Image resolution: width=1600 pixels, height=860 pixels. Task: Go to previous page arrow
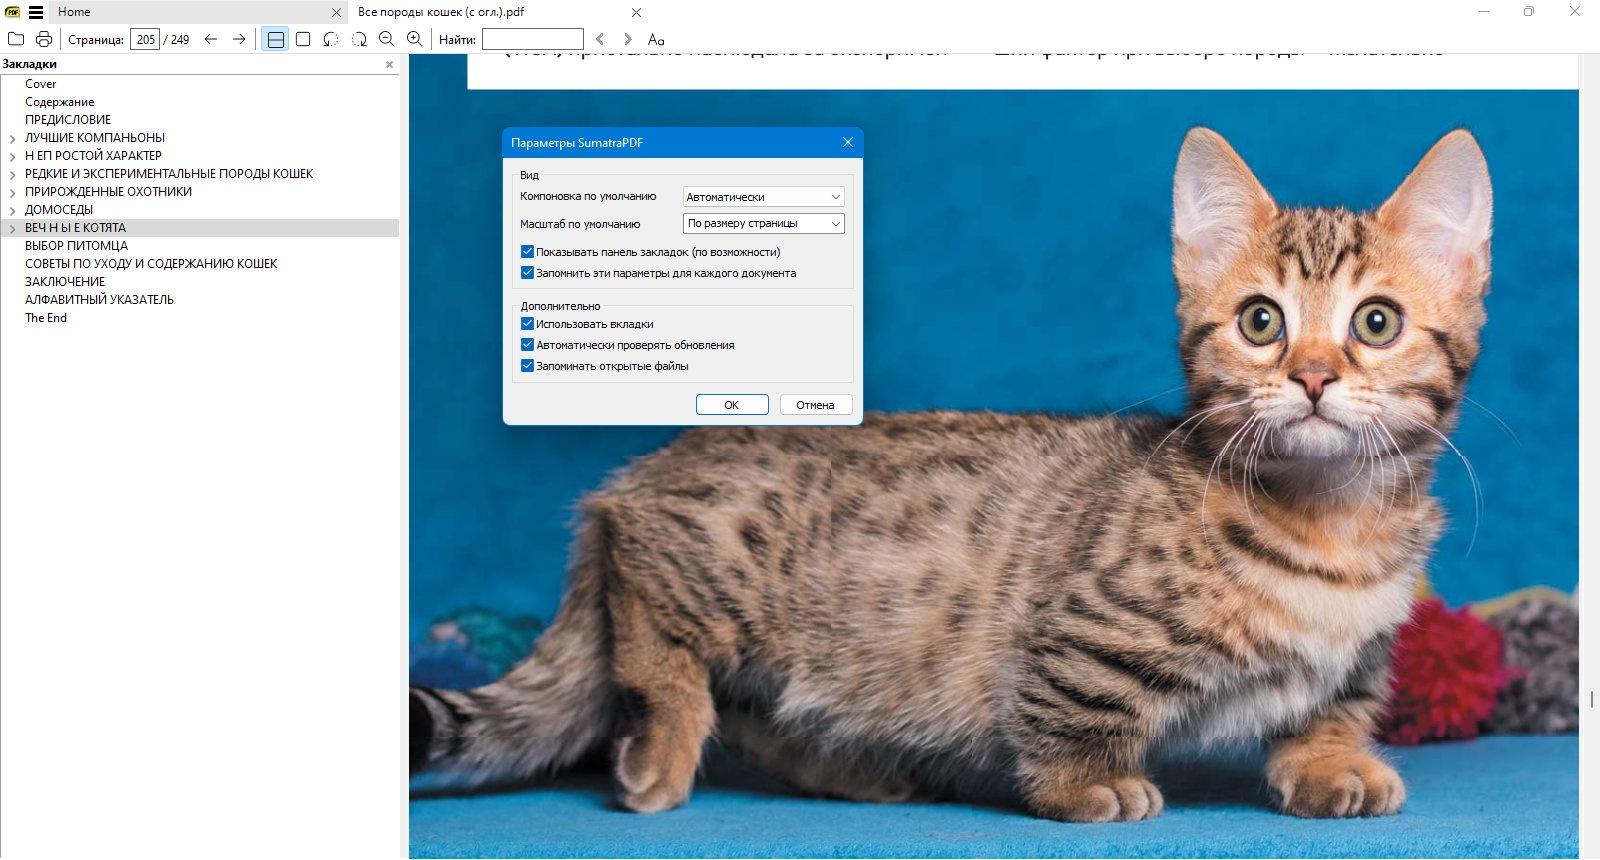[211, 39]
